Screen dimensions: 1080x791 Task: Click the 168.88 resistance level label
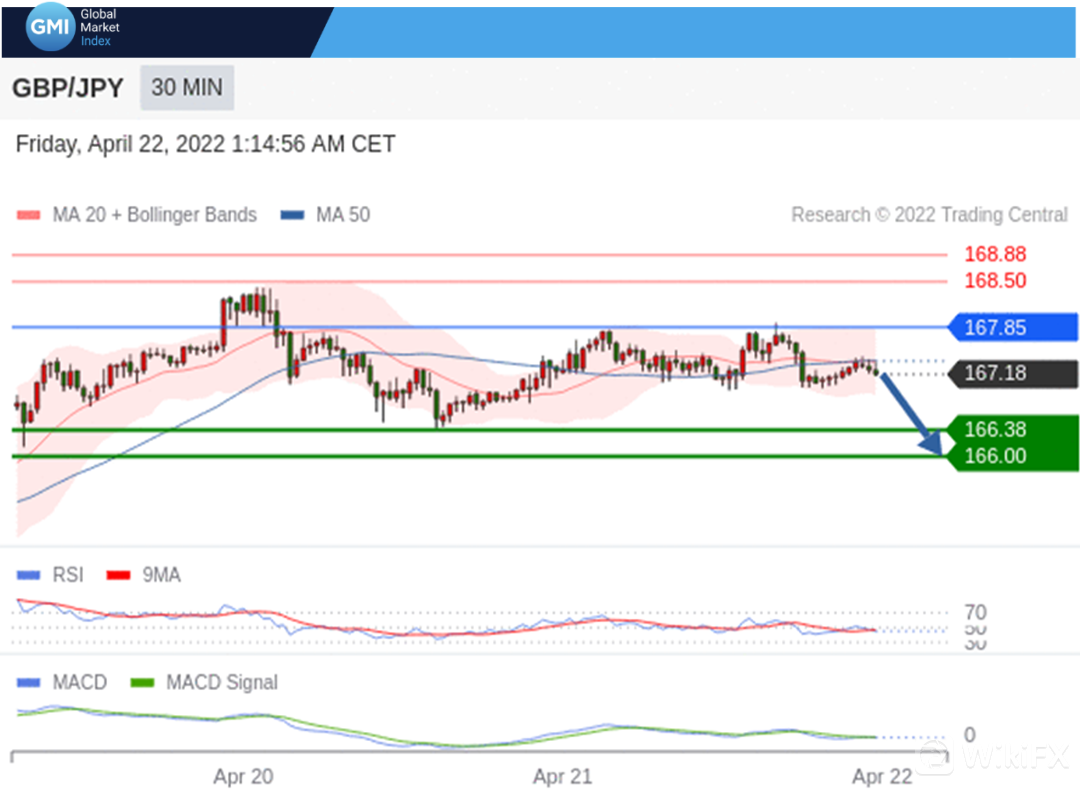click(995, 254)
